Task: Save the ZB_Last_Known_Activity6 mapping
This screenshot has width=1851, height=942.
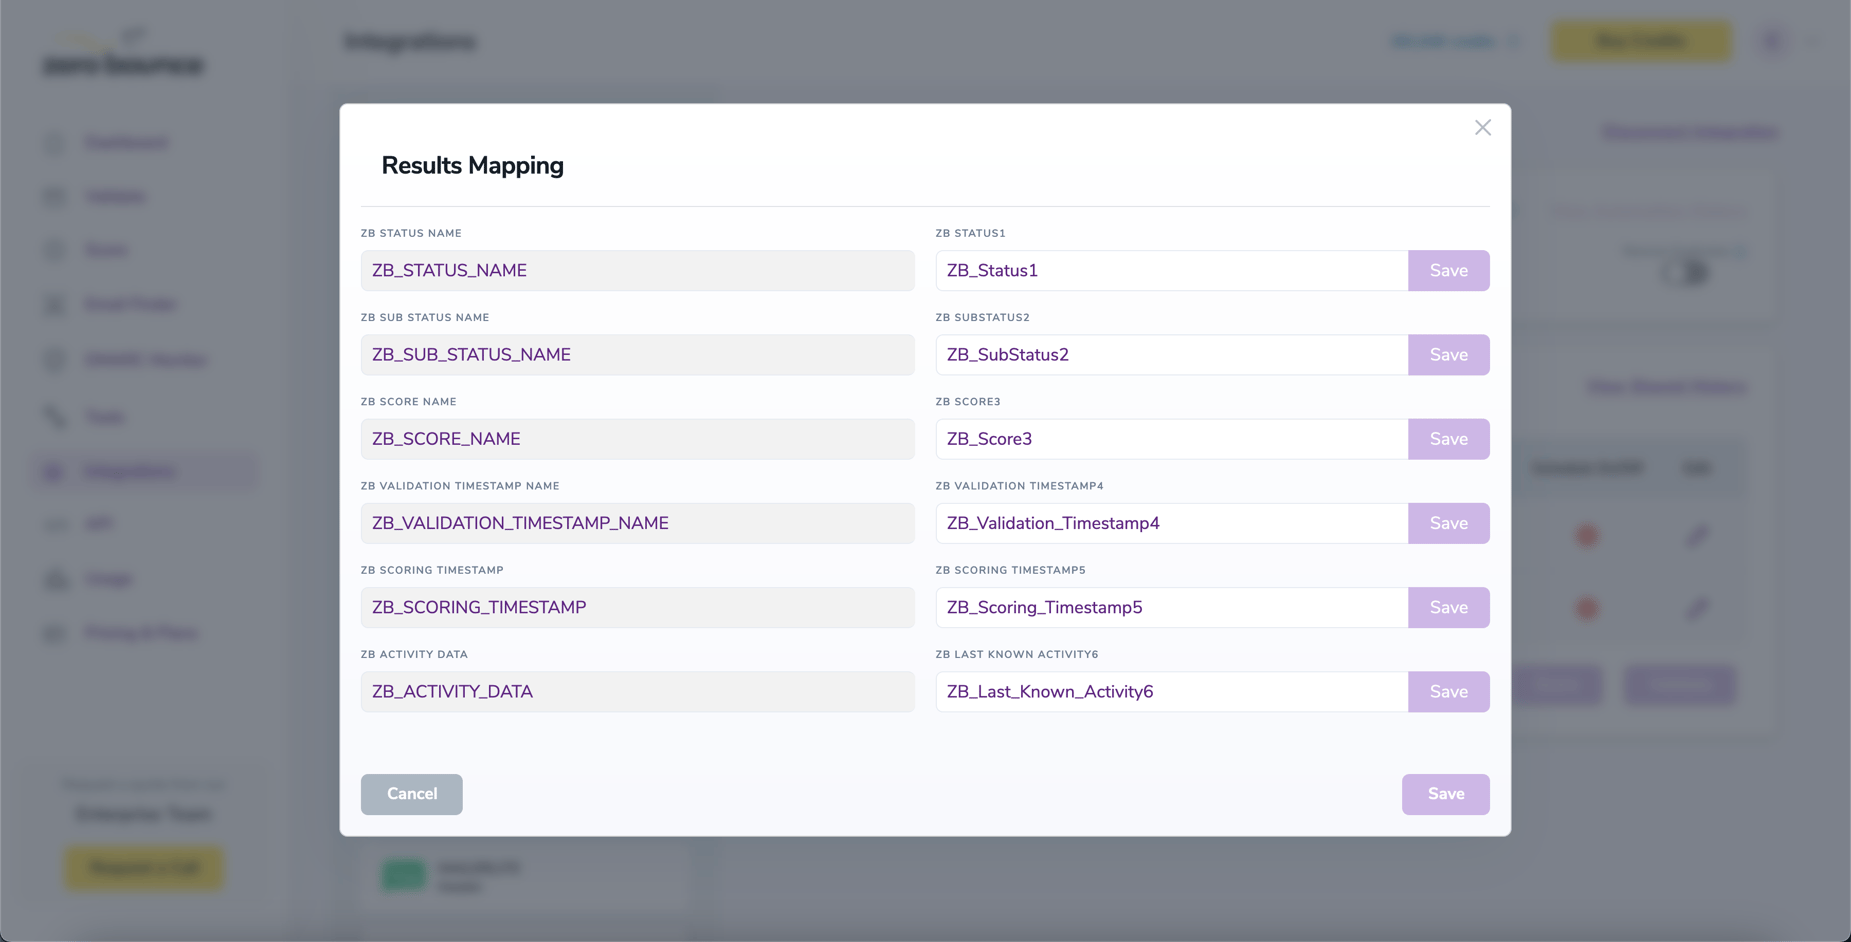Action: (1448, 691)
